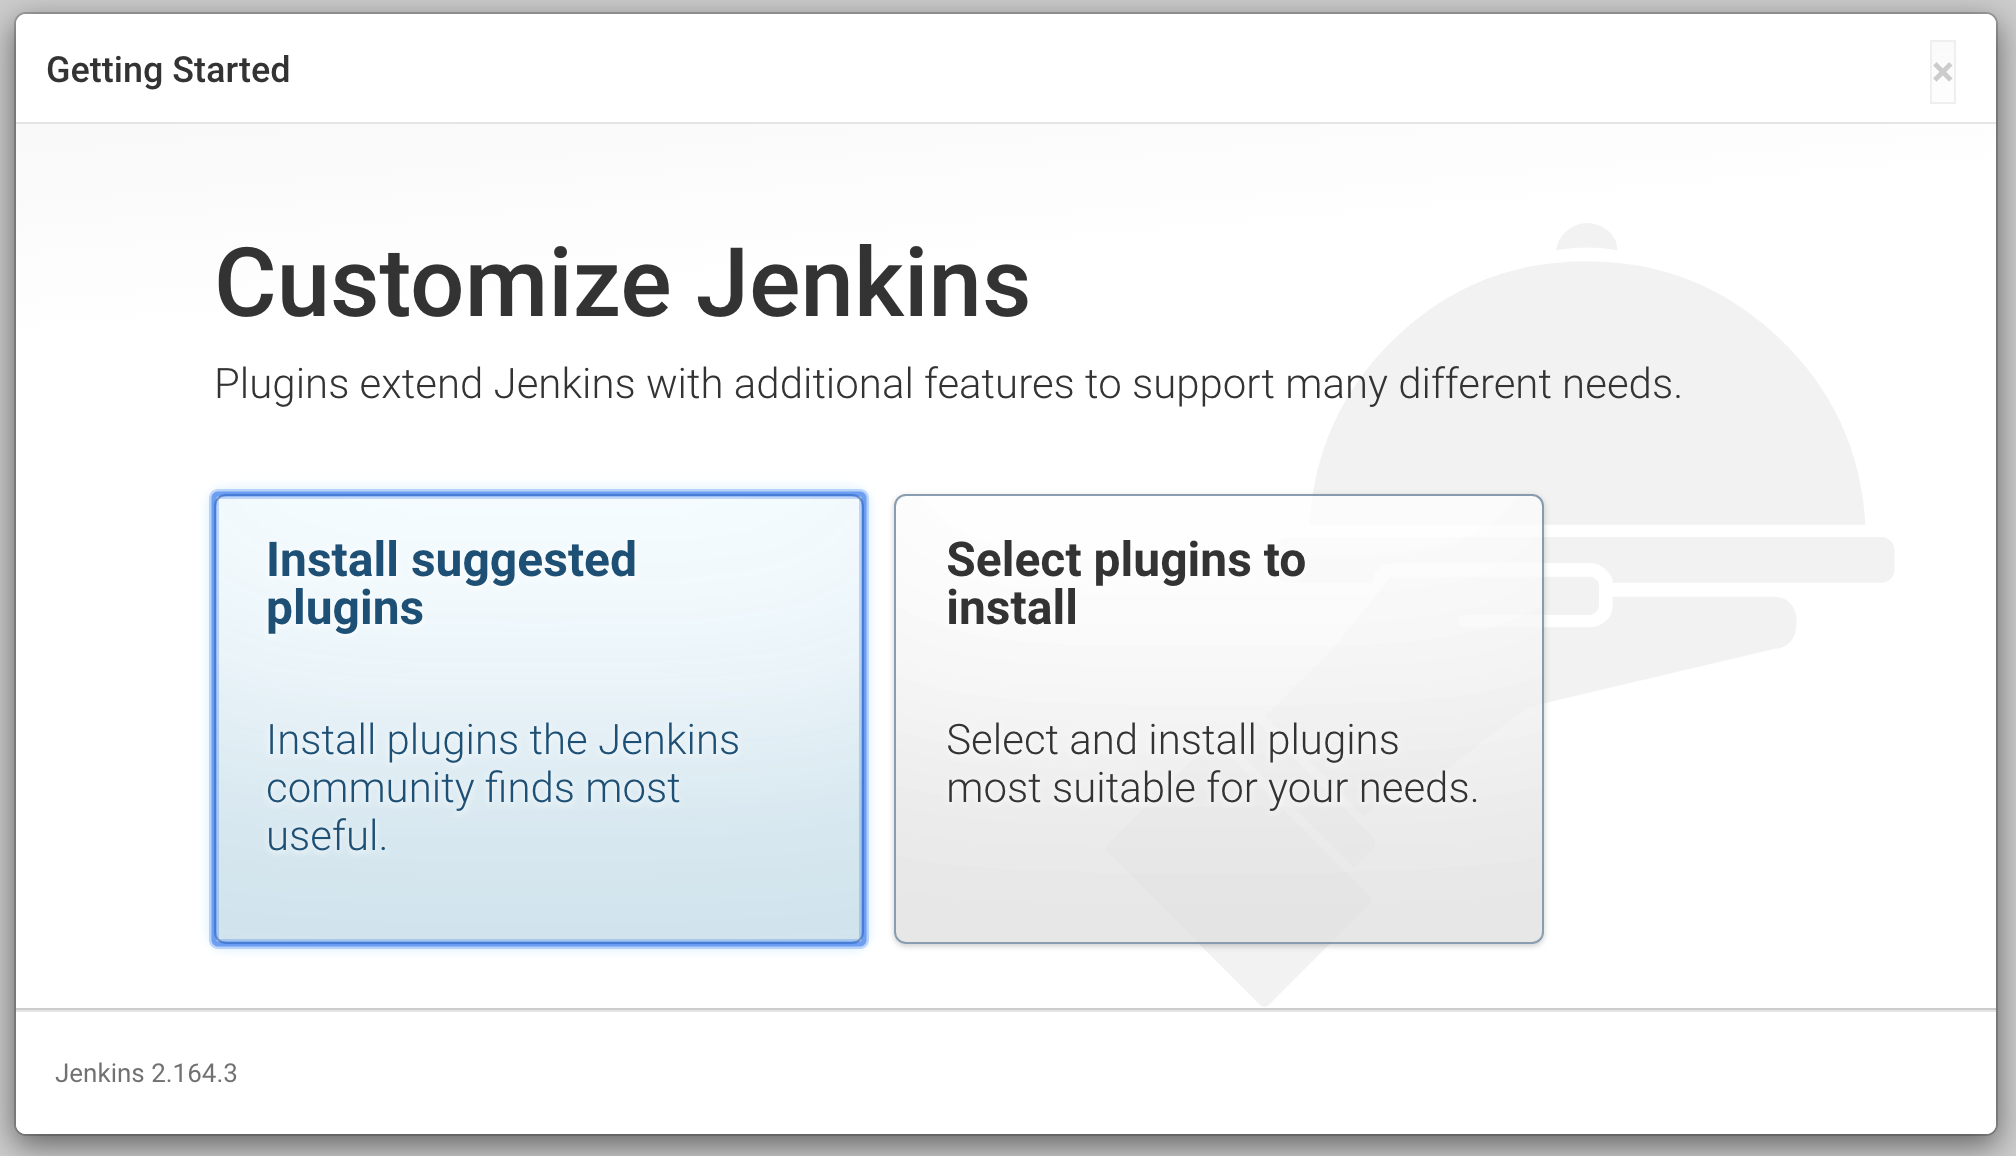Click the Jenkins 2.164.3 version label
The height and width of the screenshot is (1156, 2016).
tap(146, 1073)
